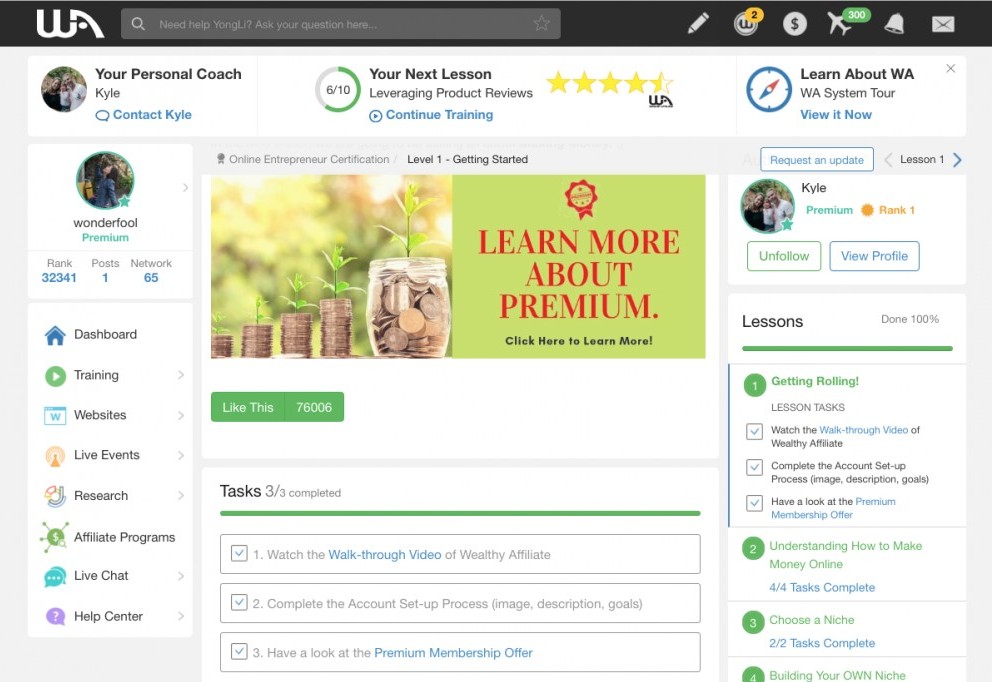The image size is (992, 682).
Task: Click the compass WA System Tour icon
Action: (769, 89)
